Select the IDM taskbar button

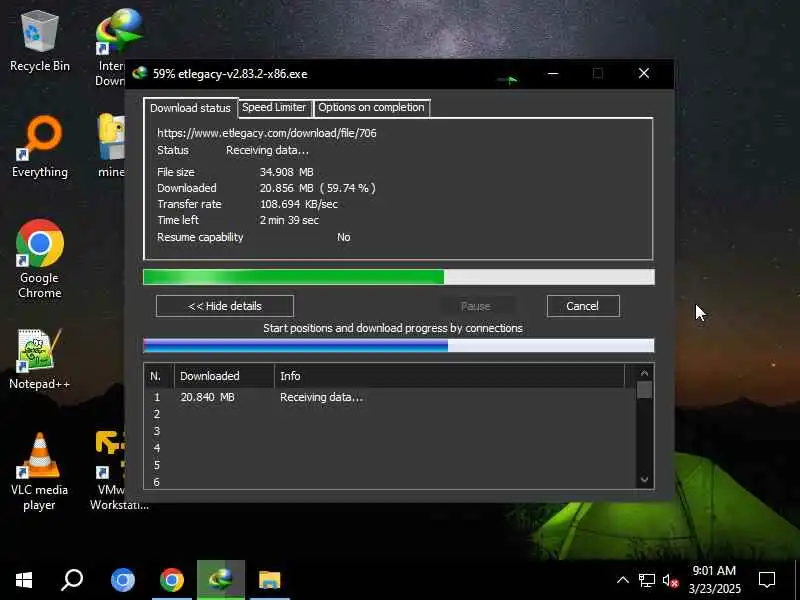[221, 580]
